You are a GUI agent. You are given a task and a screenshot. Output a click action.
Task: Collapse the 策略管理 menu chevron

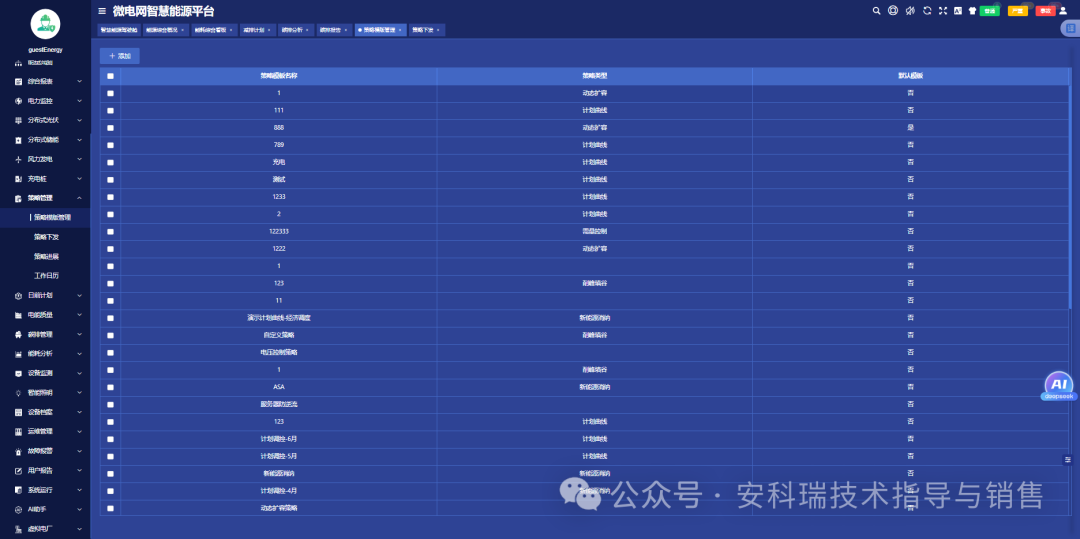point(79,198)
